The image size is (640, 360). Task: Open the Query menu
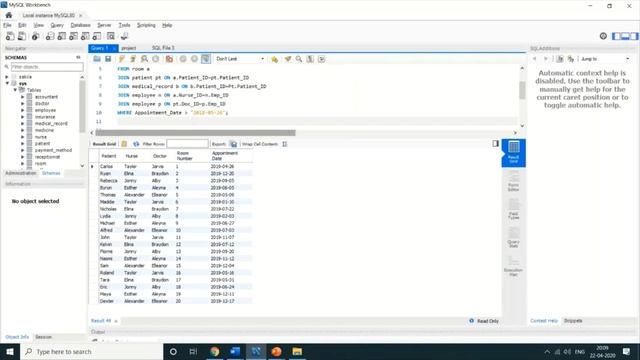(x=57, y=25)
